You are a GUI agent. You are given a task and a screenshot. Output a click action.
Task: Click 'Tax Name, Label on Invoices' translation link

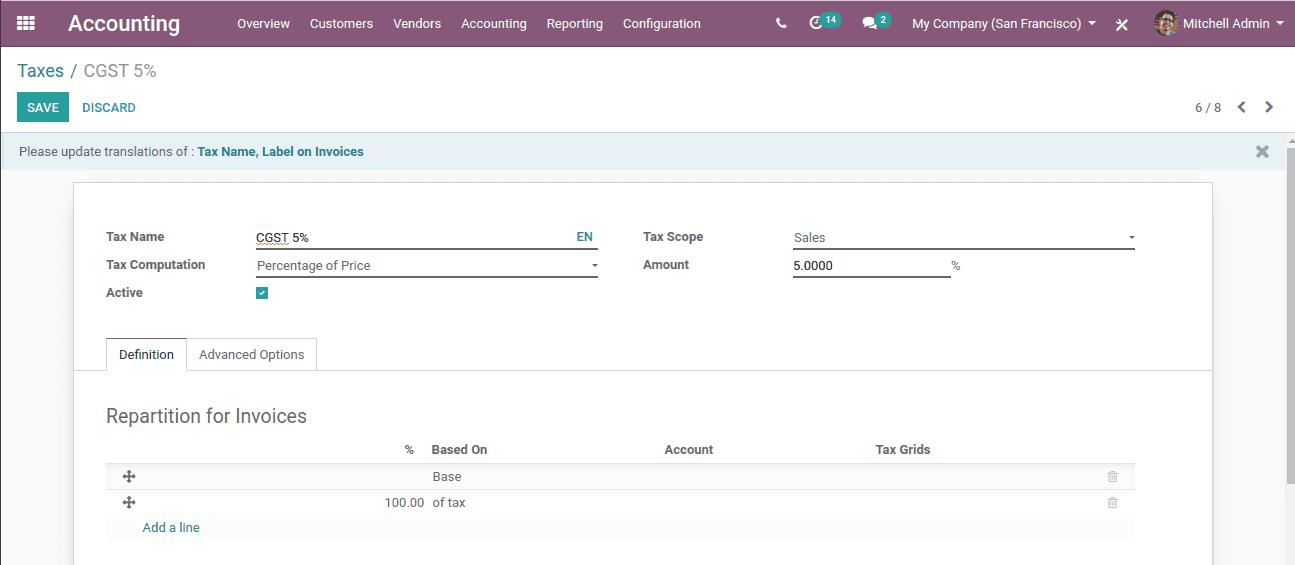click(x=280, y=152)
